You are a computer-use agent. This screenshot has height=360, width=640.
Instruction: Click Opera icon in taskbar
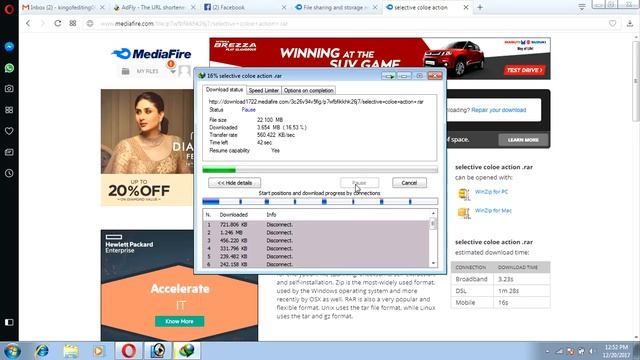click(x=129, y=351)
